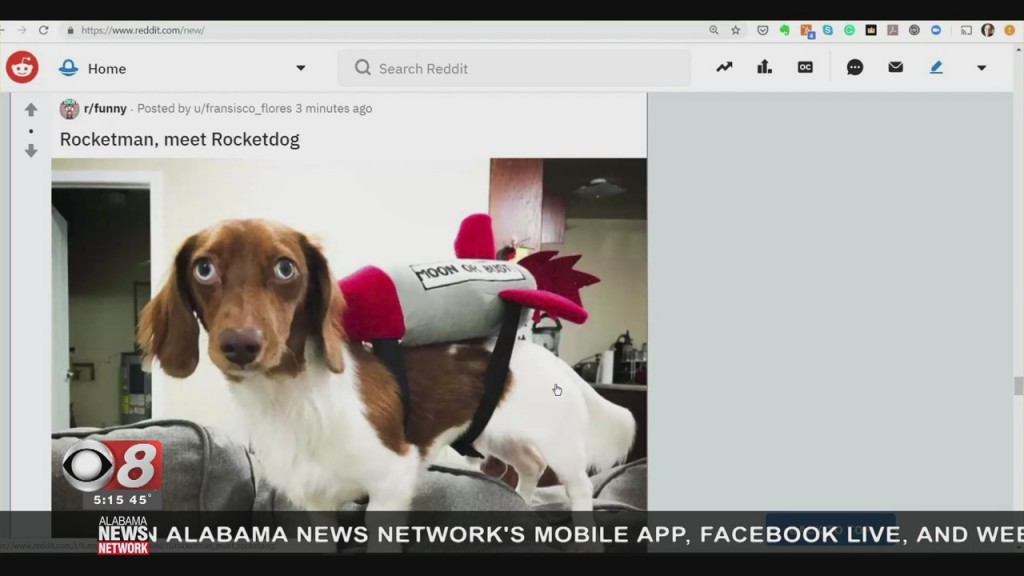Open the Original Content OC icon

pos(805,67)
